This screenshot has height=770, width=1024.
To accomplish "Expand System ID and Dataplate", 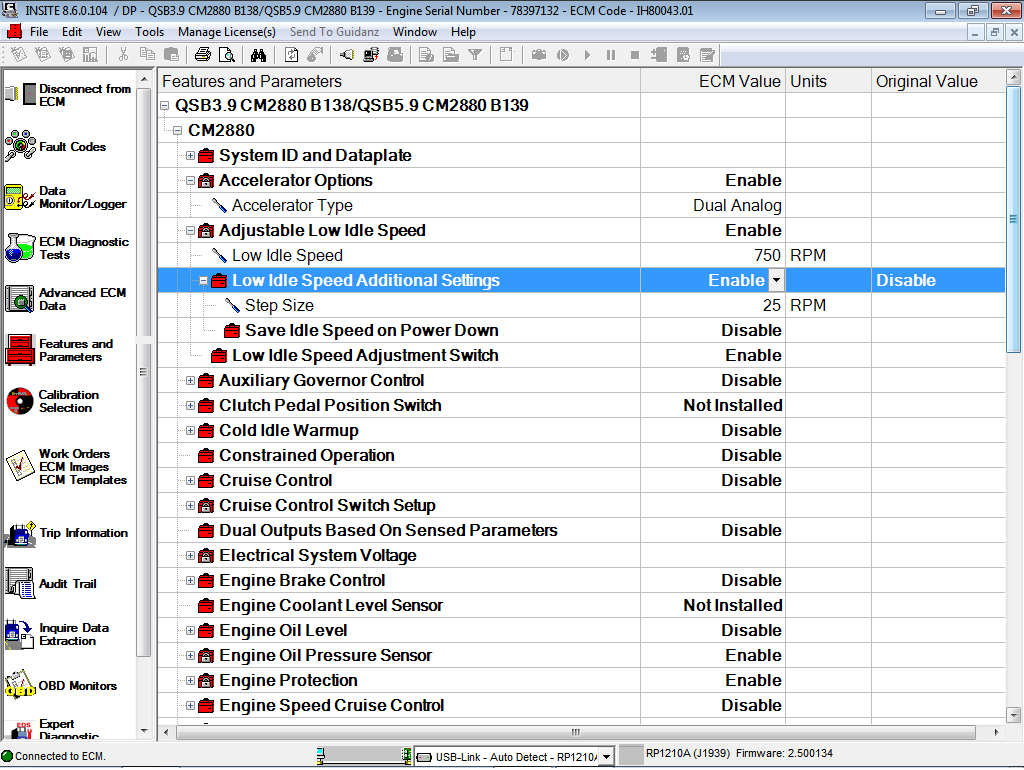I will 190,155.
